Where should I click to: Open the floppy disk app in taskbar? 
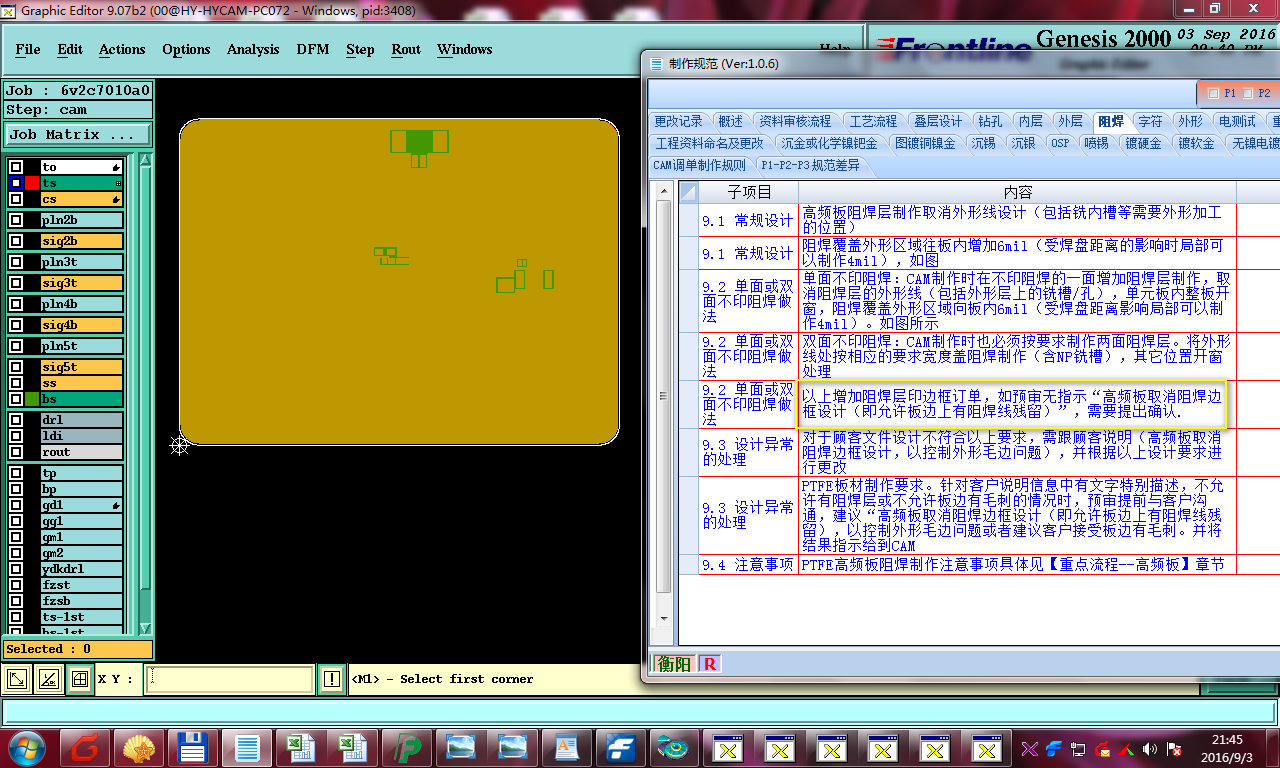(192, 748)
